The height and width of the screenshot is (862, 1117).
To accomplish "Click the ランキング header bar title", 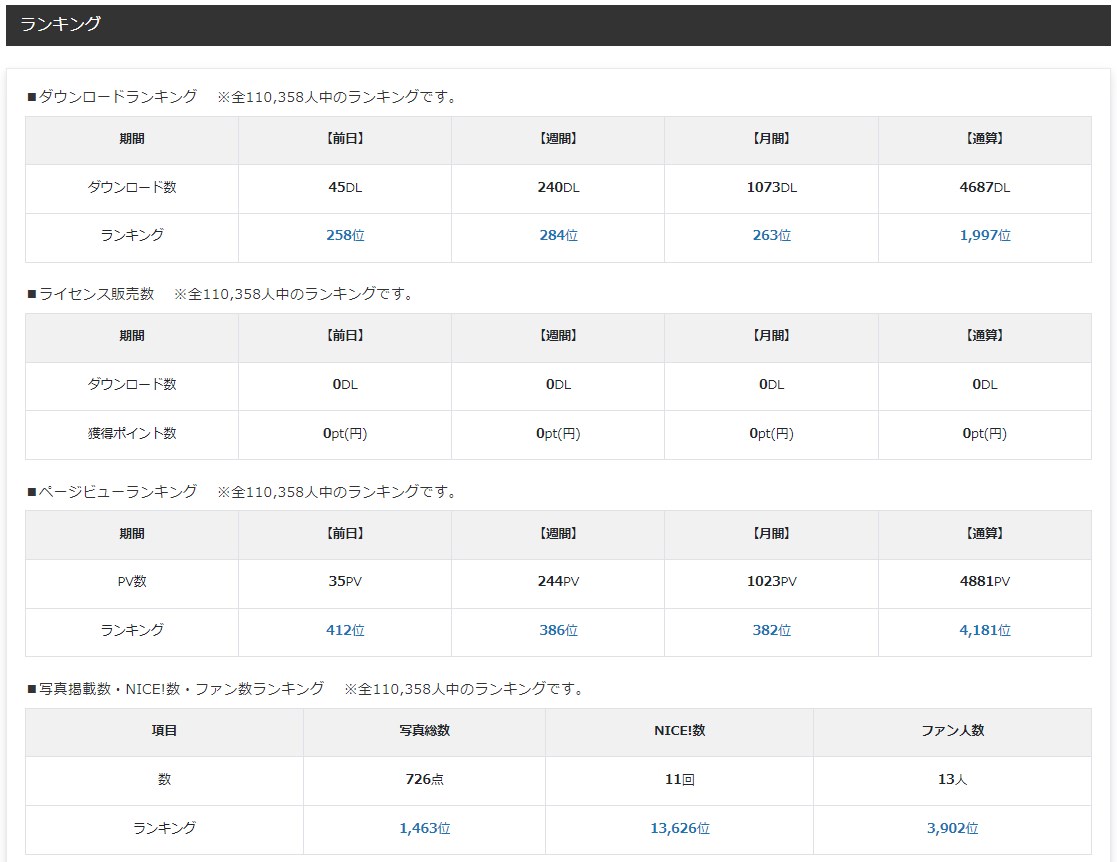I will click(x=61, y=24).
